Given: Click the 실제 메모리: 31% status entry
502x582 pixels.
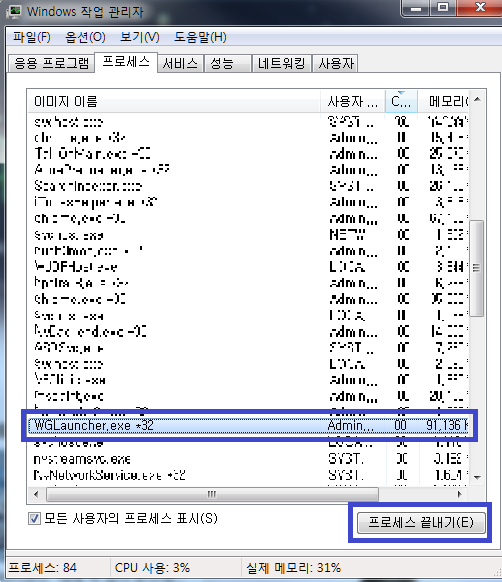Looking at the screenshot, I should pyautogui.click(x=293, y=568).
